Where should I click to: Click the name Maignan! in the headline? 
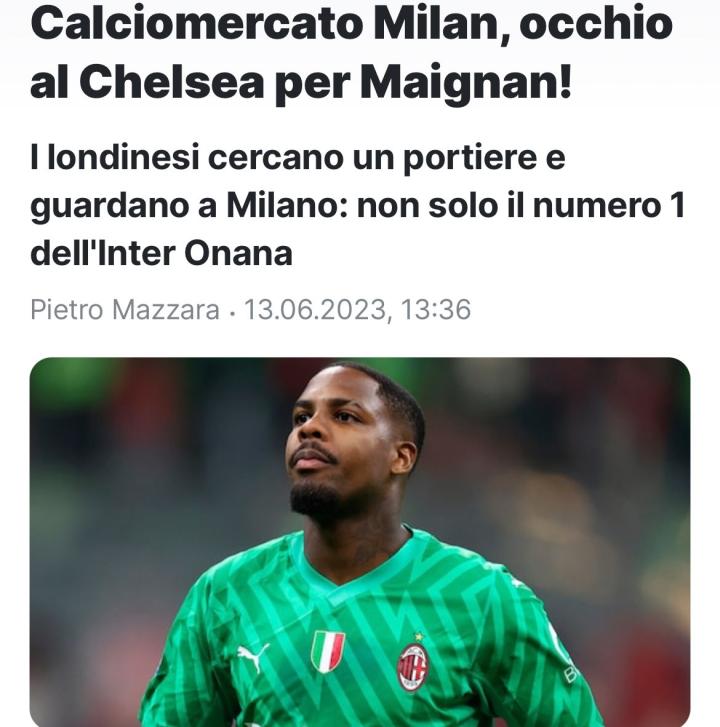pyautogui.click(x=466, y=84)
